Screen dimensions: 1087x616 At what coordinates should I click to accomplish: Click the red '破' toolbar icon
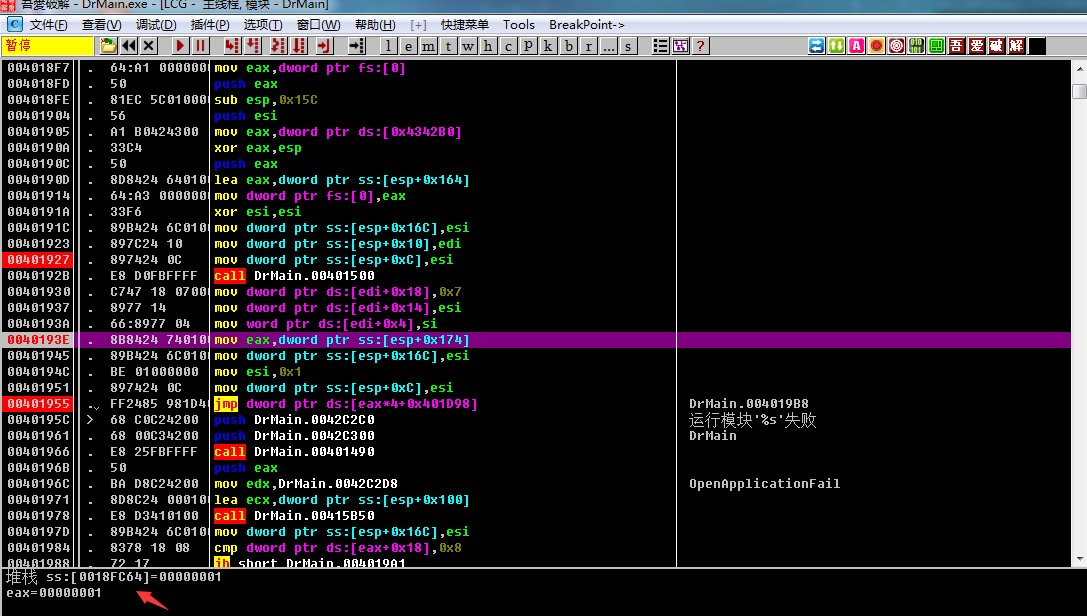pyautogui.click(x=997, y=46)
